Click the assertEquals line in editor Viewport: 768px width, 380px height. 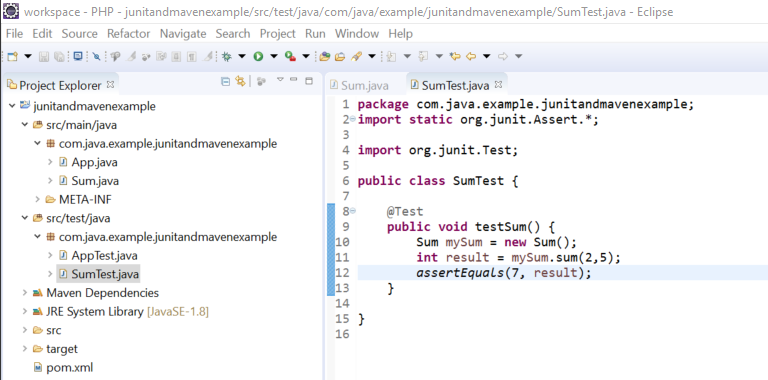coord(562,273)
